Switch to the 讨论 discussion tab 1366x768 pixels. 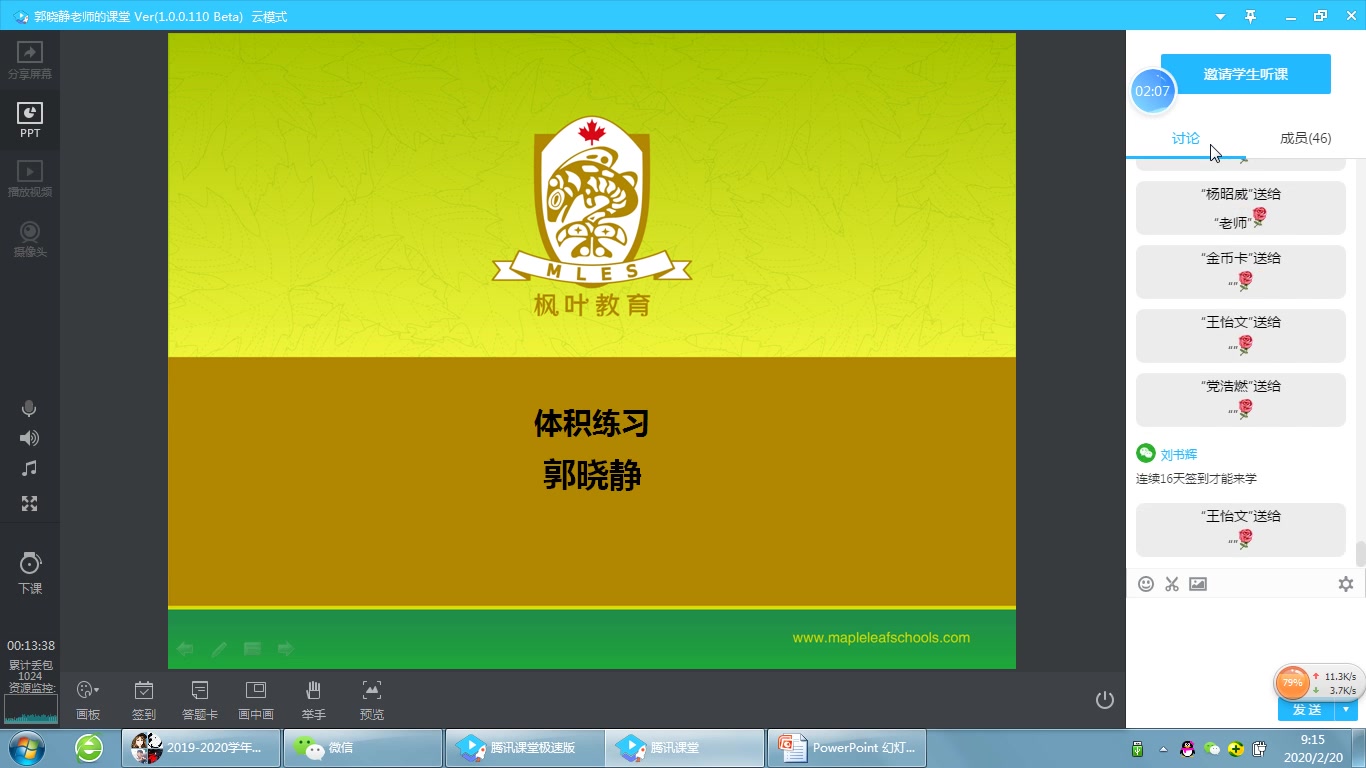1186,138
